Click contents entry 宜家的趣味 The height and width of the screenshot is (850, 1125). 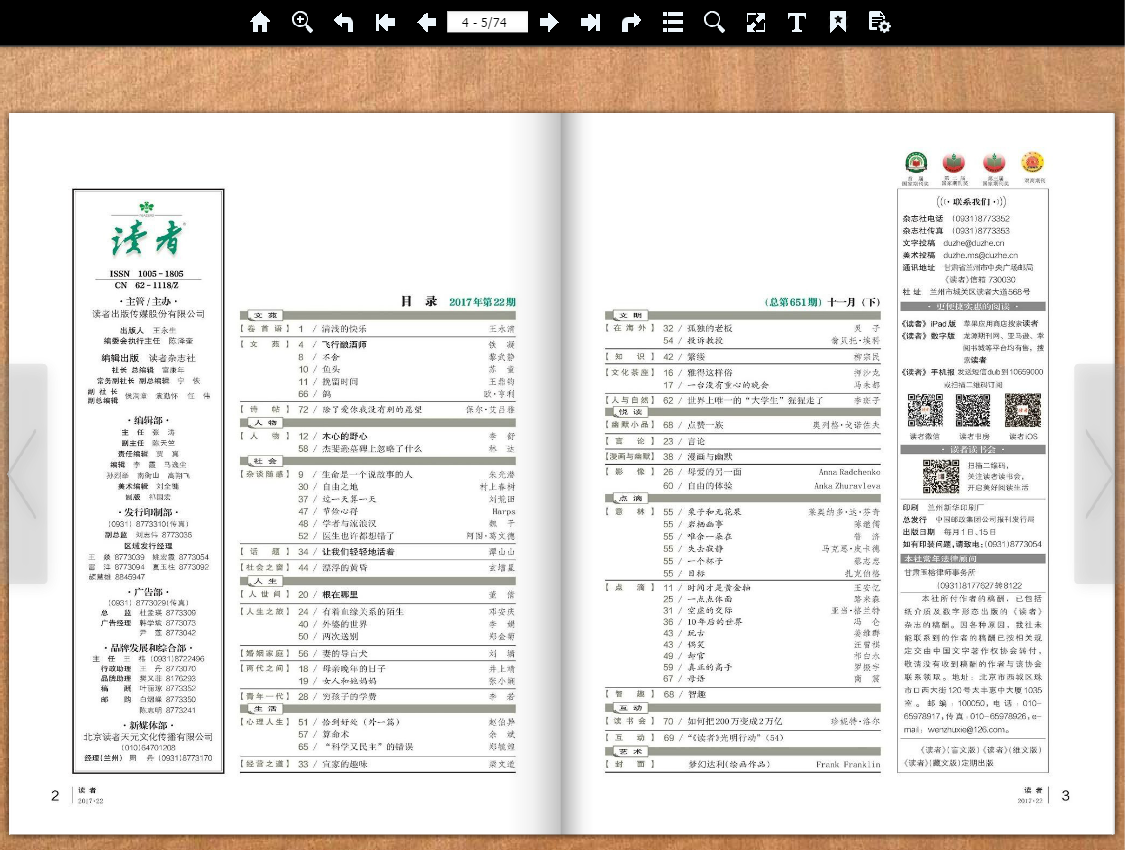pyautogui.click(x=344, y=765)
